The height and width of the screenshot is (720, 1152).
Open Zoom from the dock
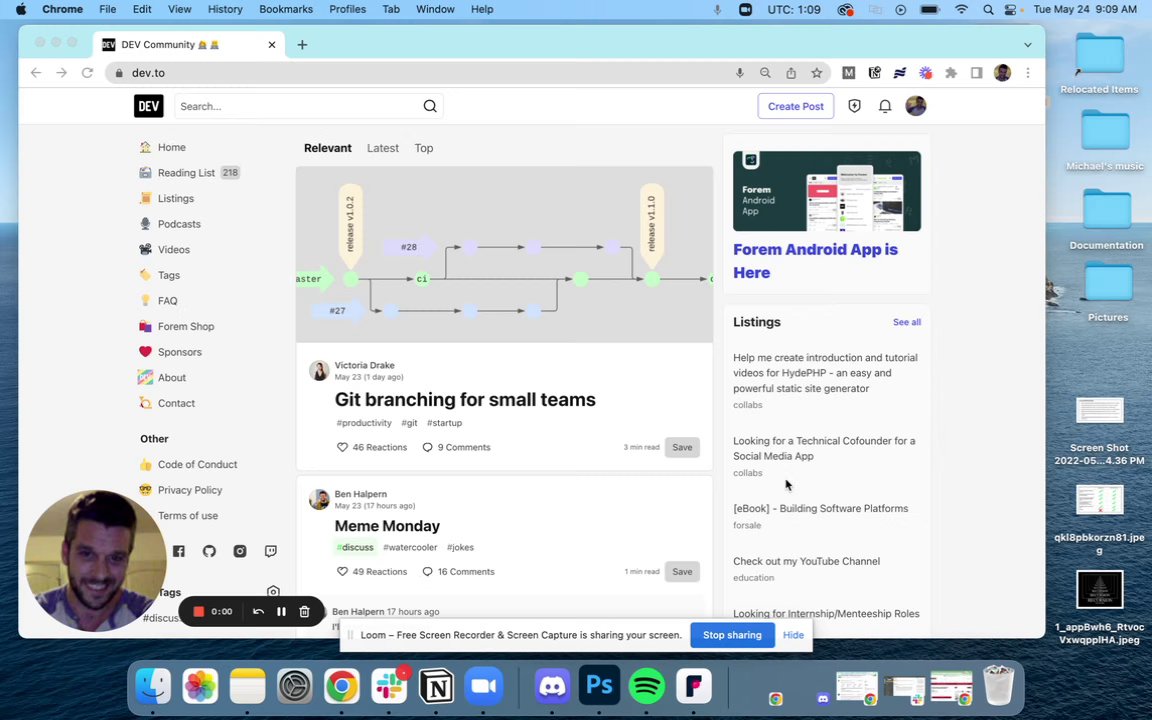(x=483, y=686)
